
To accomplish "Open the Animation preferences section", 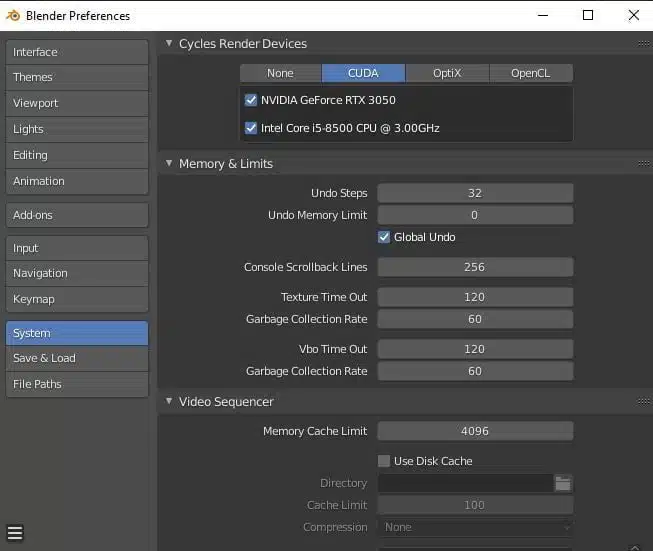I will pyautogui.click(x=77, y=182).
